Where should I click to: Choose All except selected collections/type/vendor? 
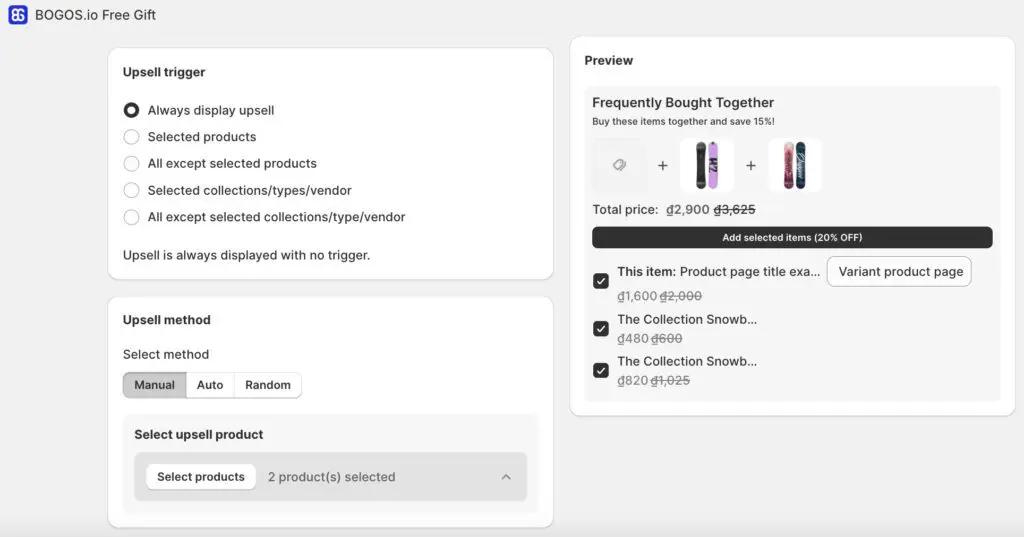coord(131,217)
